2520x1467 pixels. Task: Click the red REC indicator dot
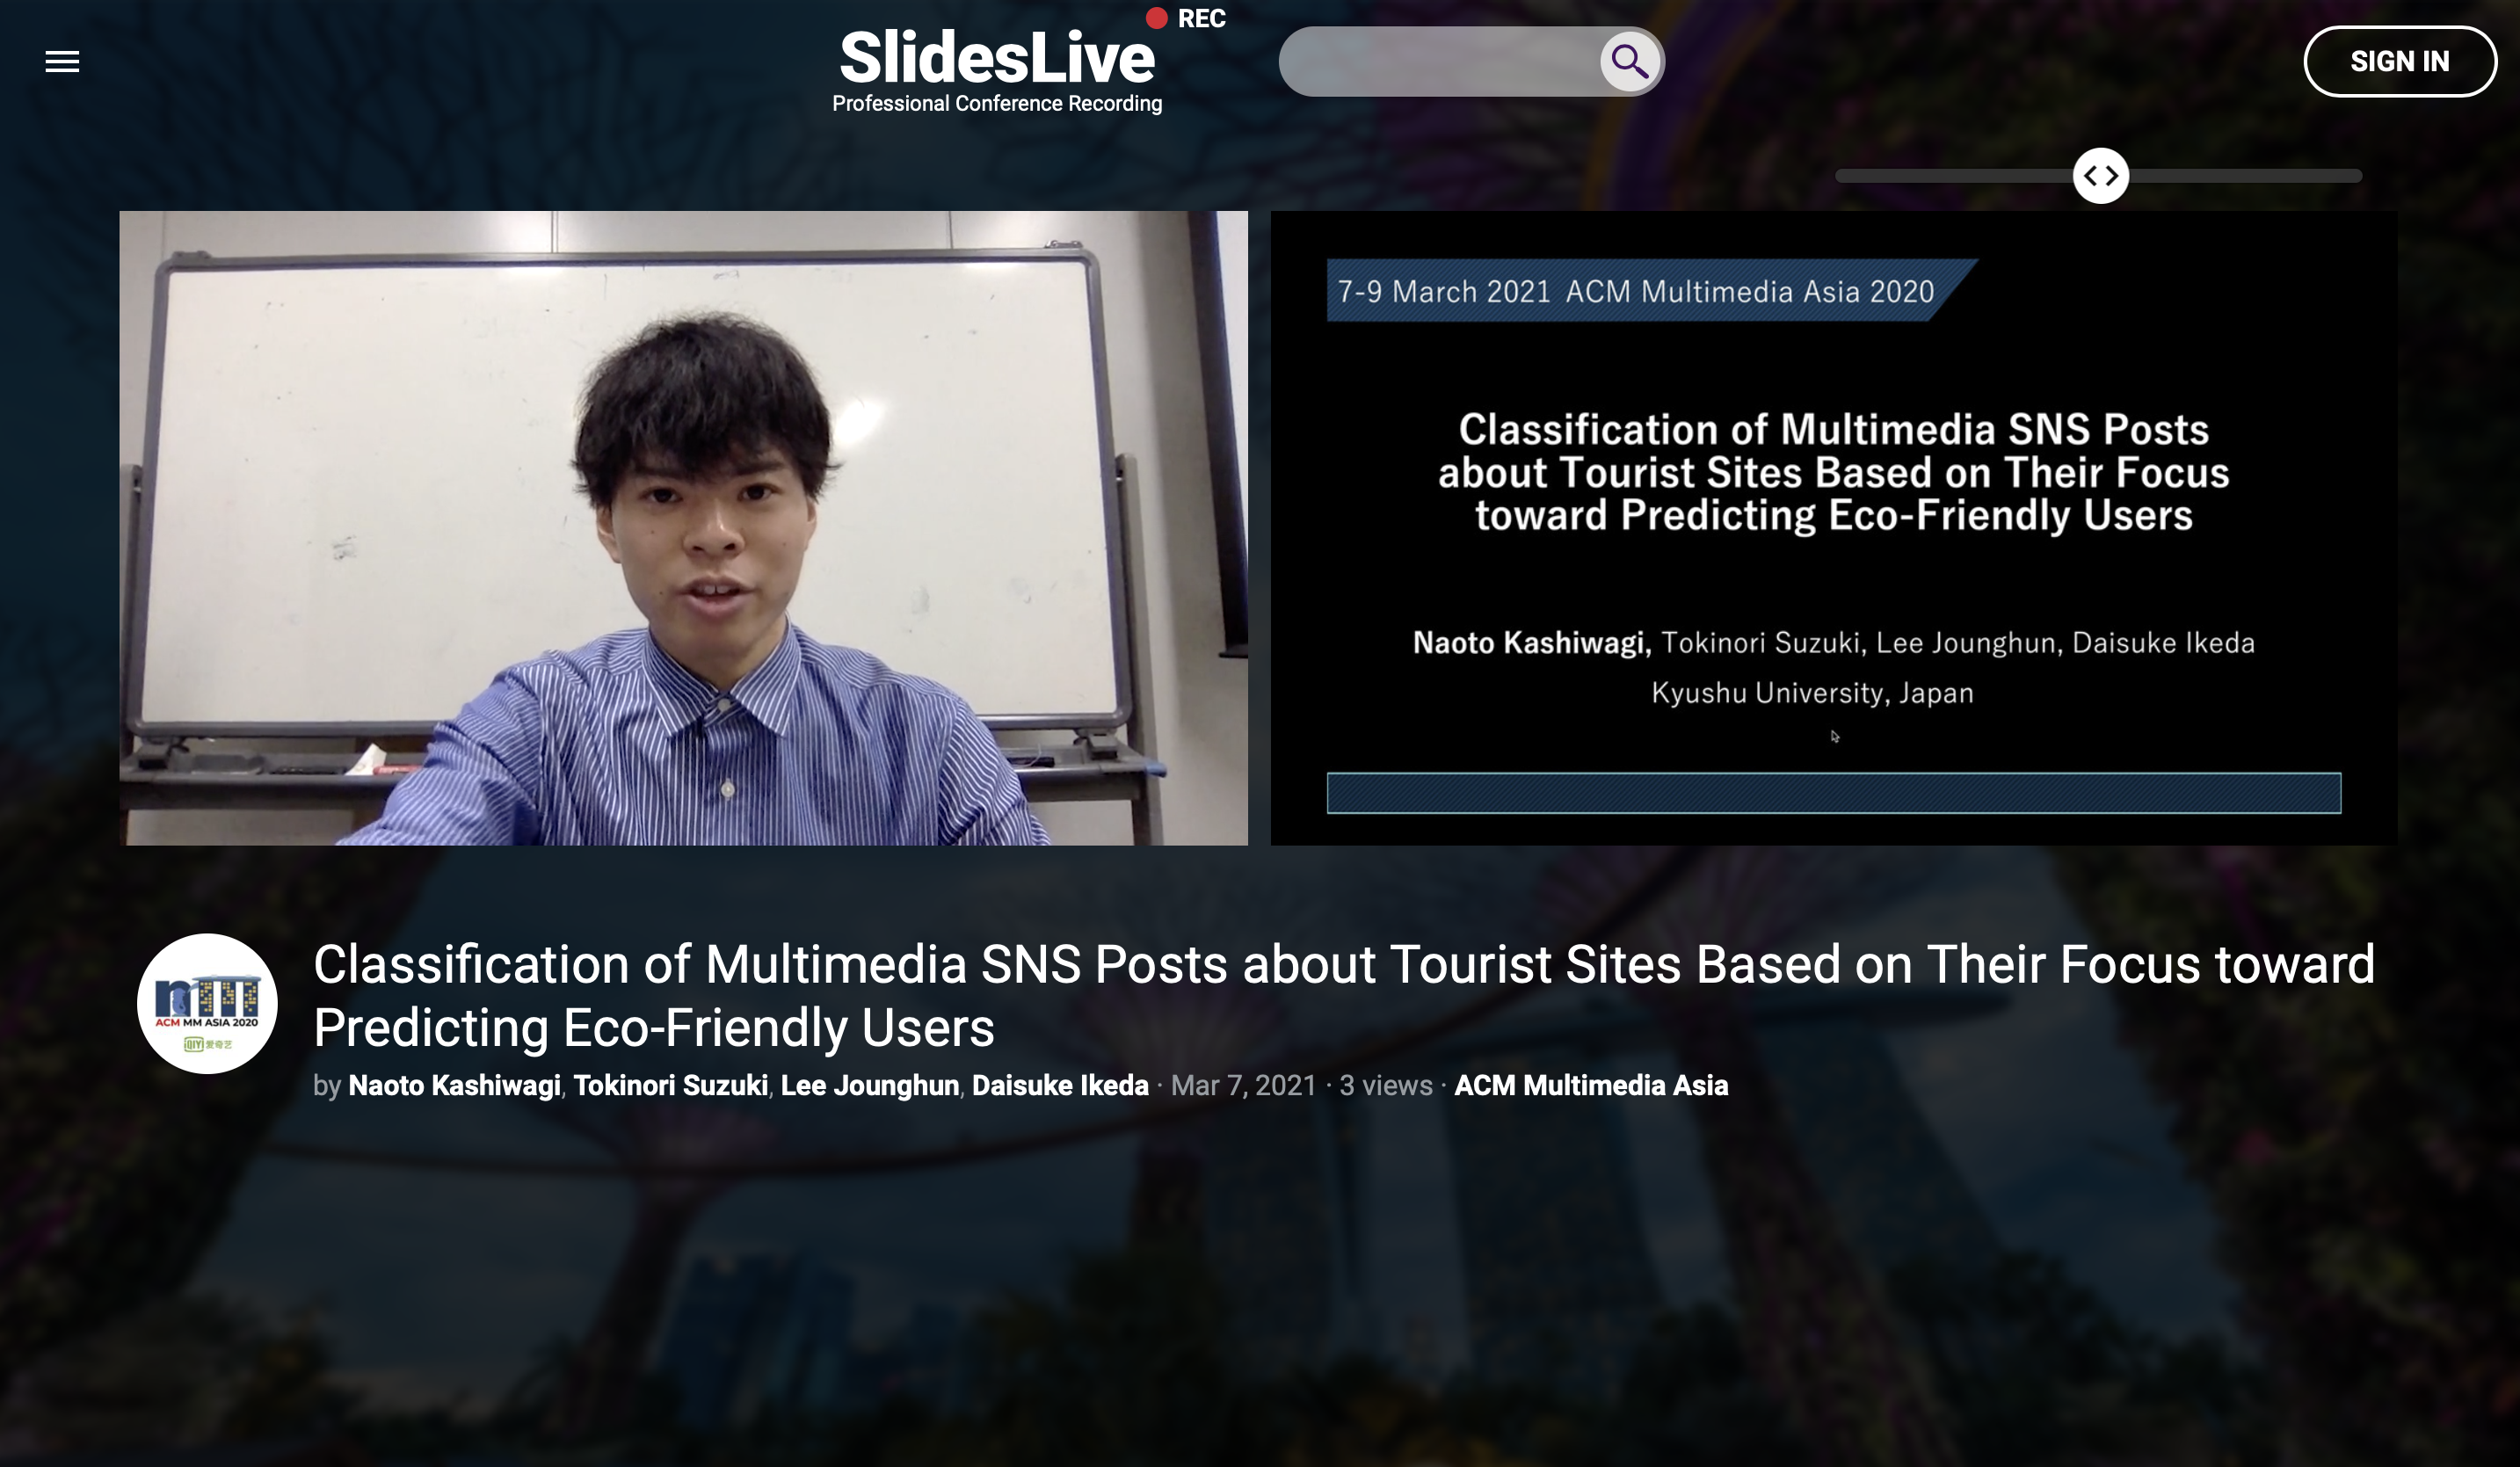coord(1156,18)
